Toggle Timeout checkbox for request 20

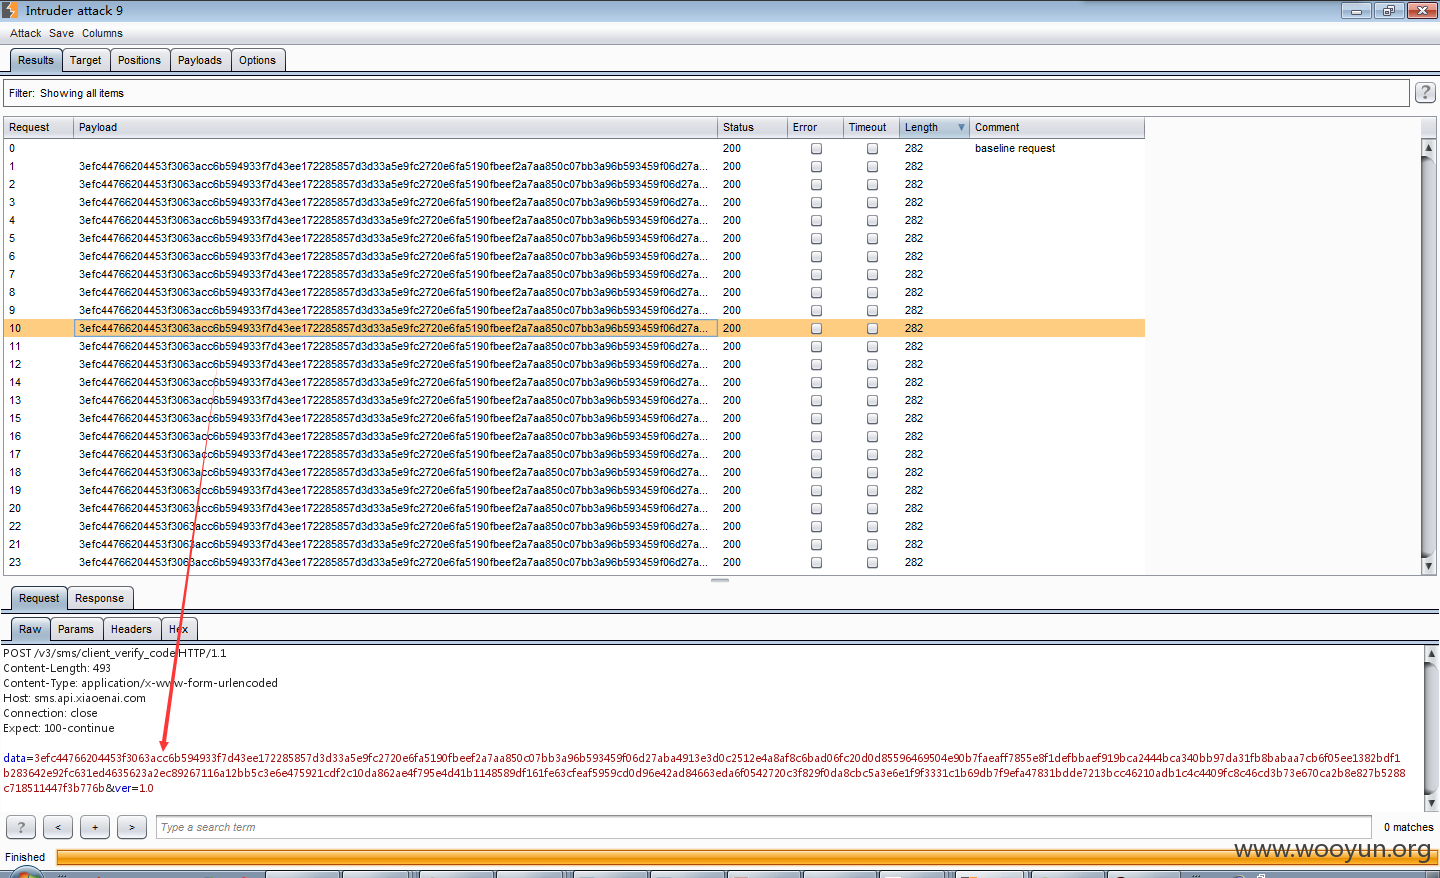coord(872,508)
